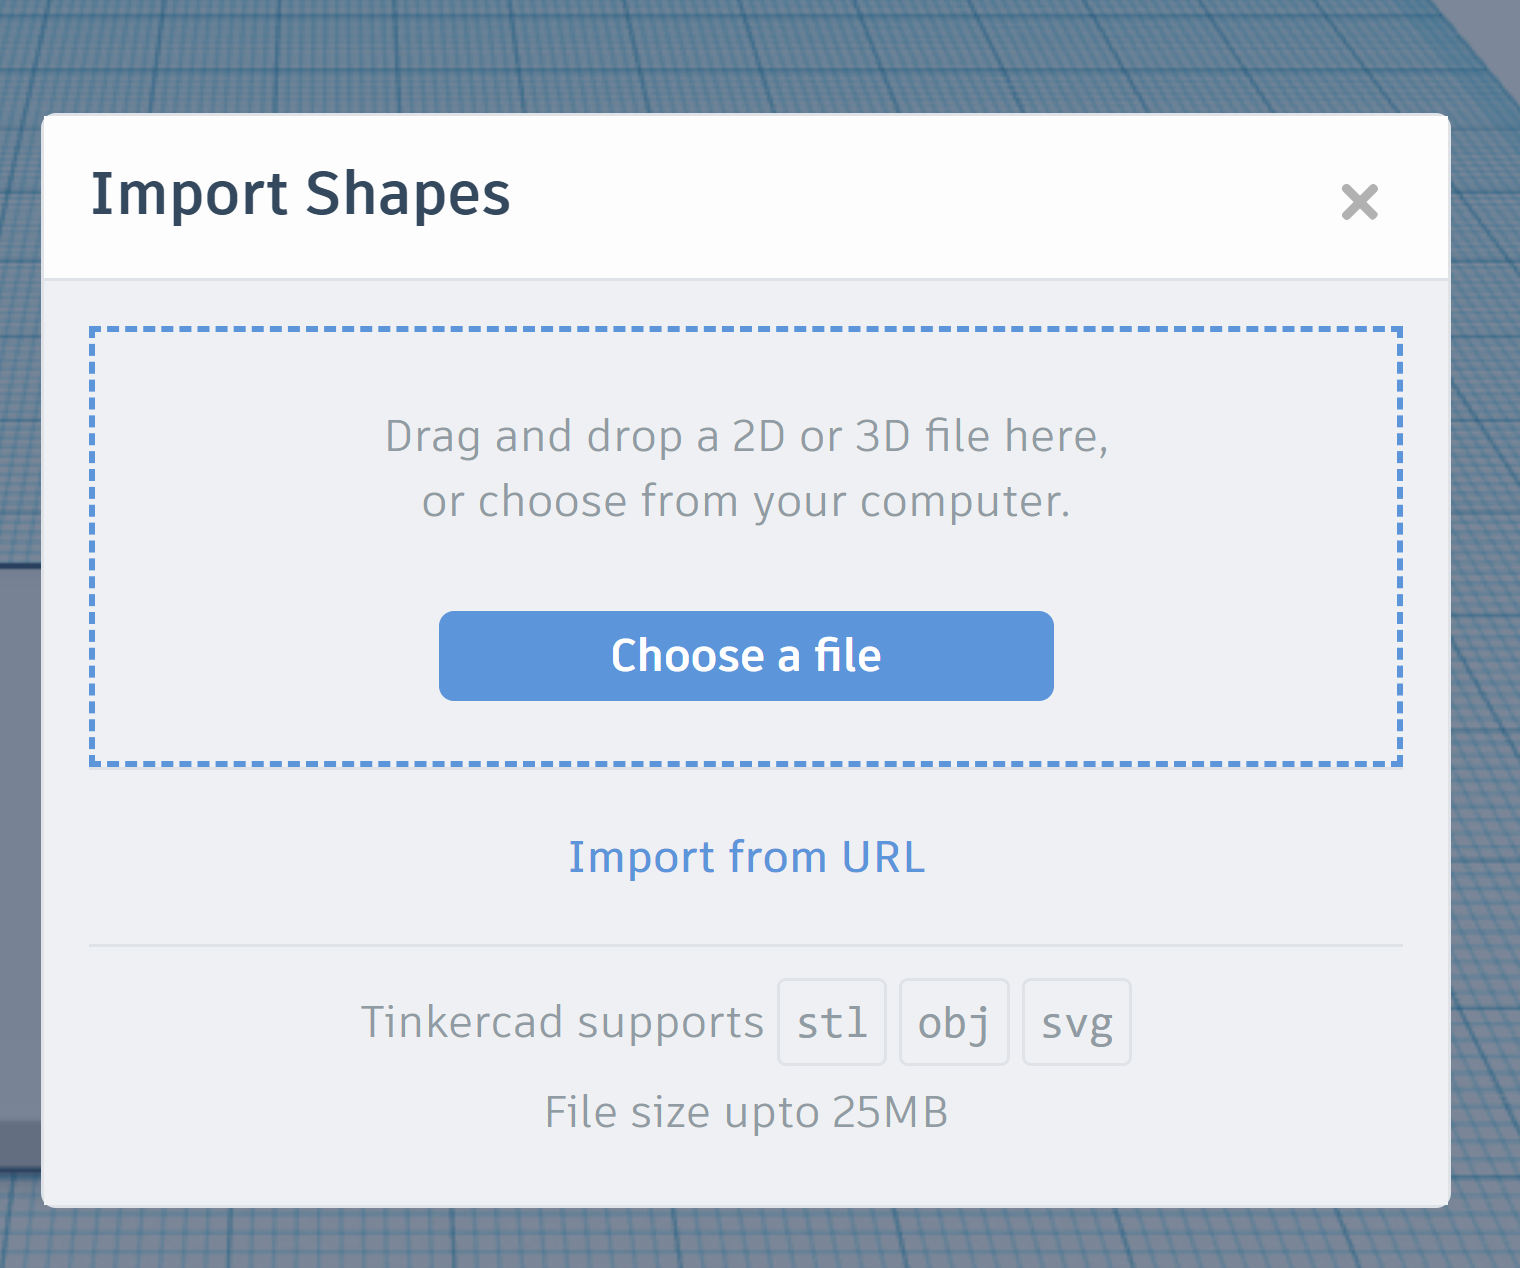Click the Drag and drop instruction text
Image resolution: width=1520 pixels, height=1268 pixels.
pyautogui.click(x=746, y=437)
